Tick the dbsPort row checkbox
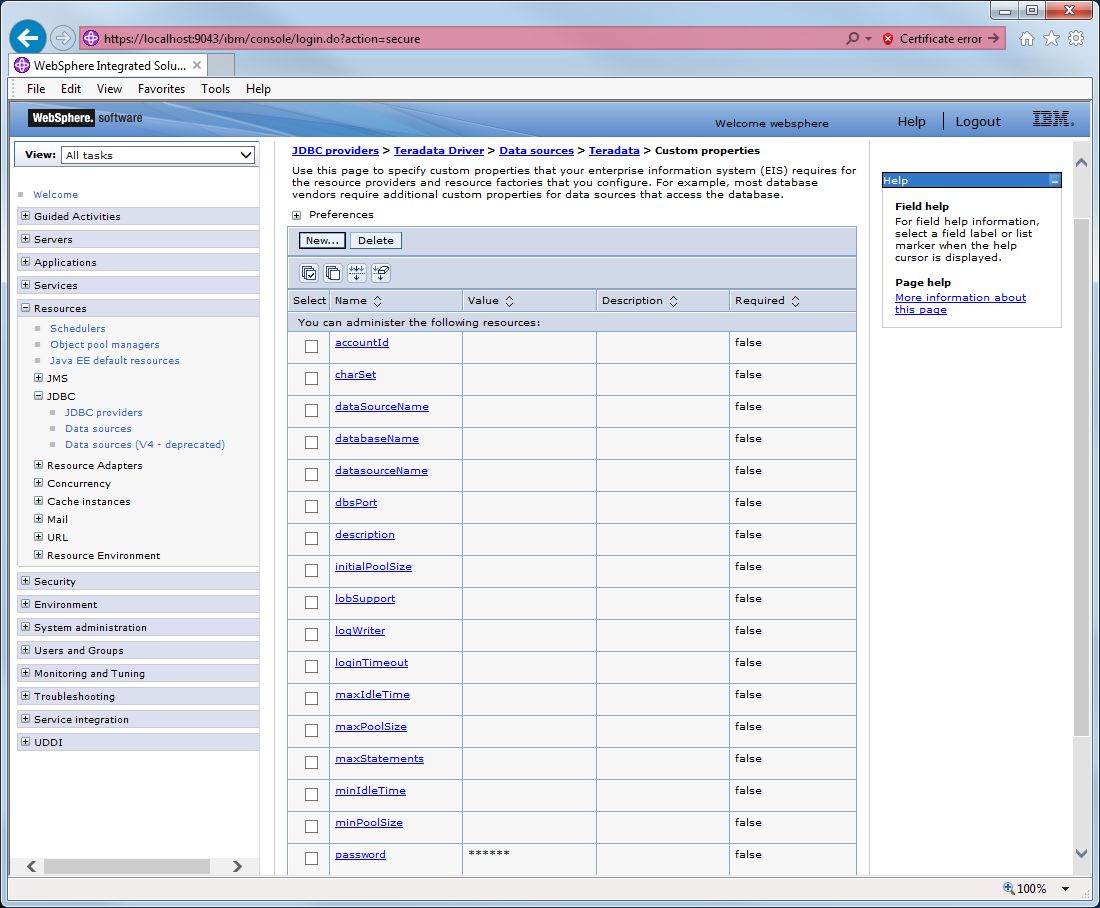1100x908 pixels. [311, 507]
